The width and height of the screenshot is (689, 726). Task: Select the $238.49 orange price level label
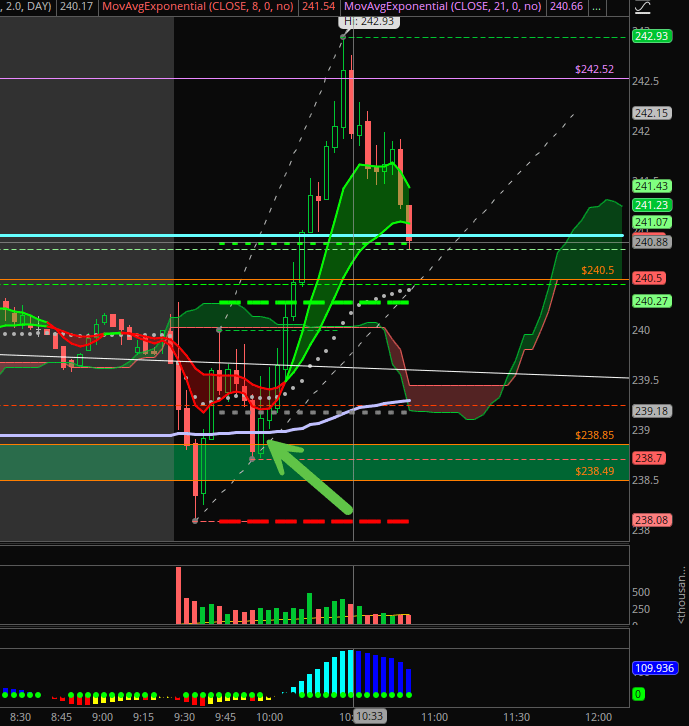coord(594,471)
